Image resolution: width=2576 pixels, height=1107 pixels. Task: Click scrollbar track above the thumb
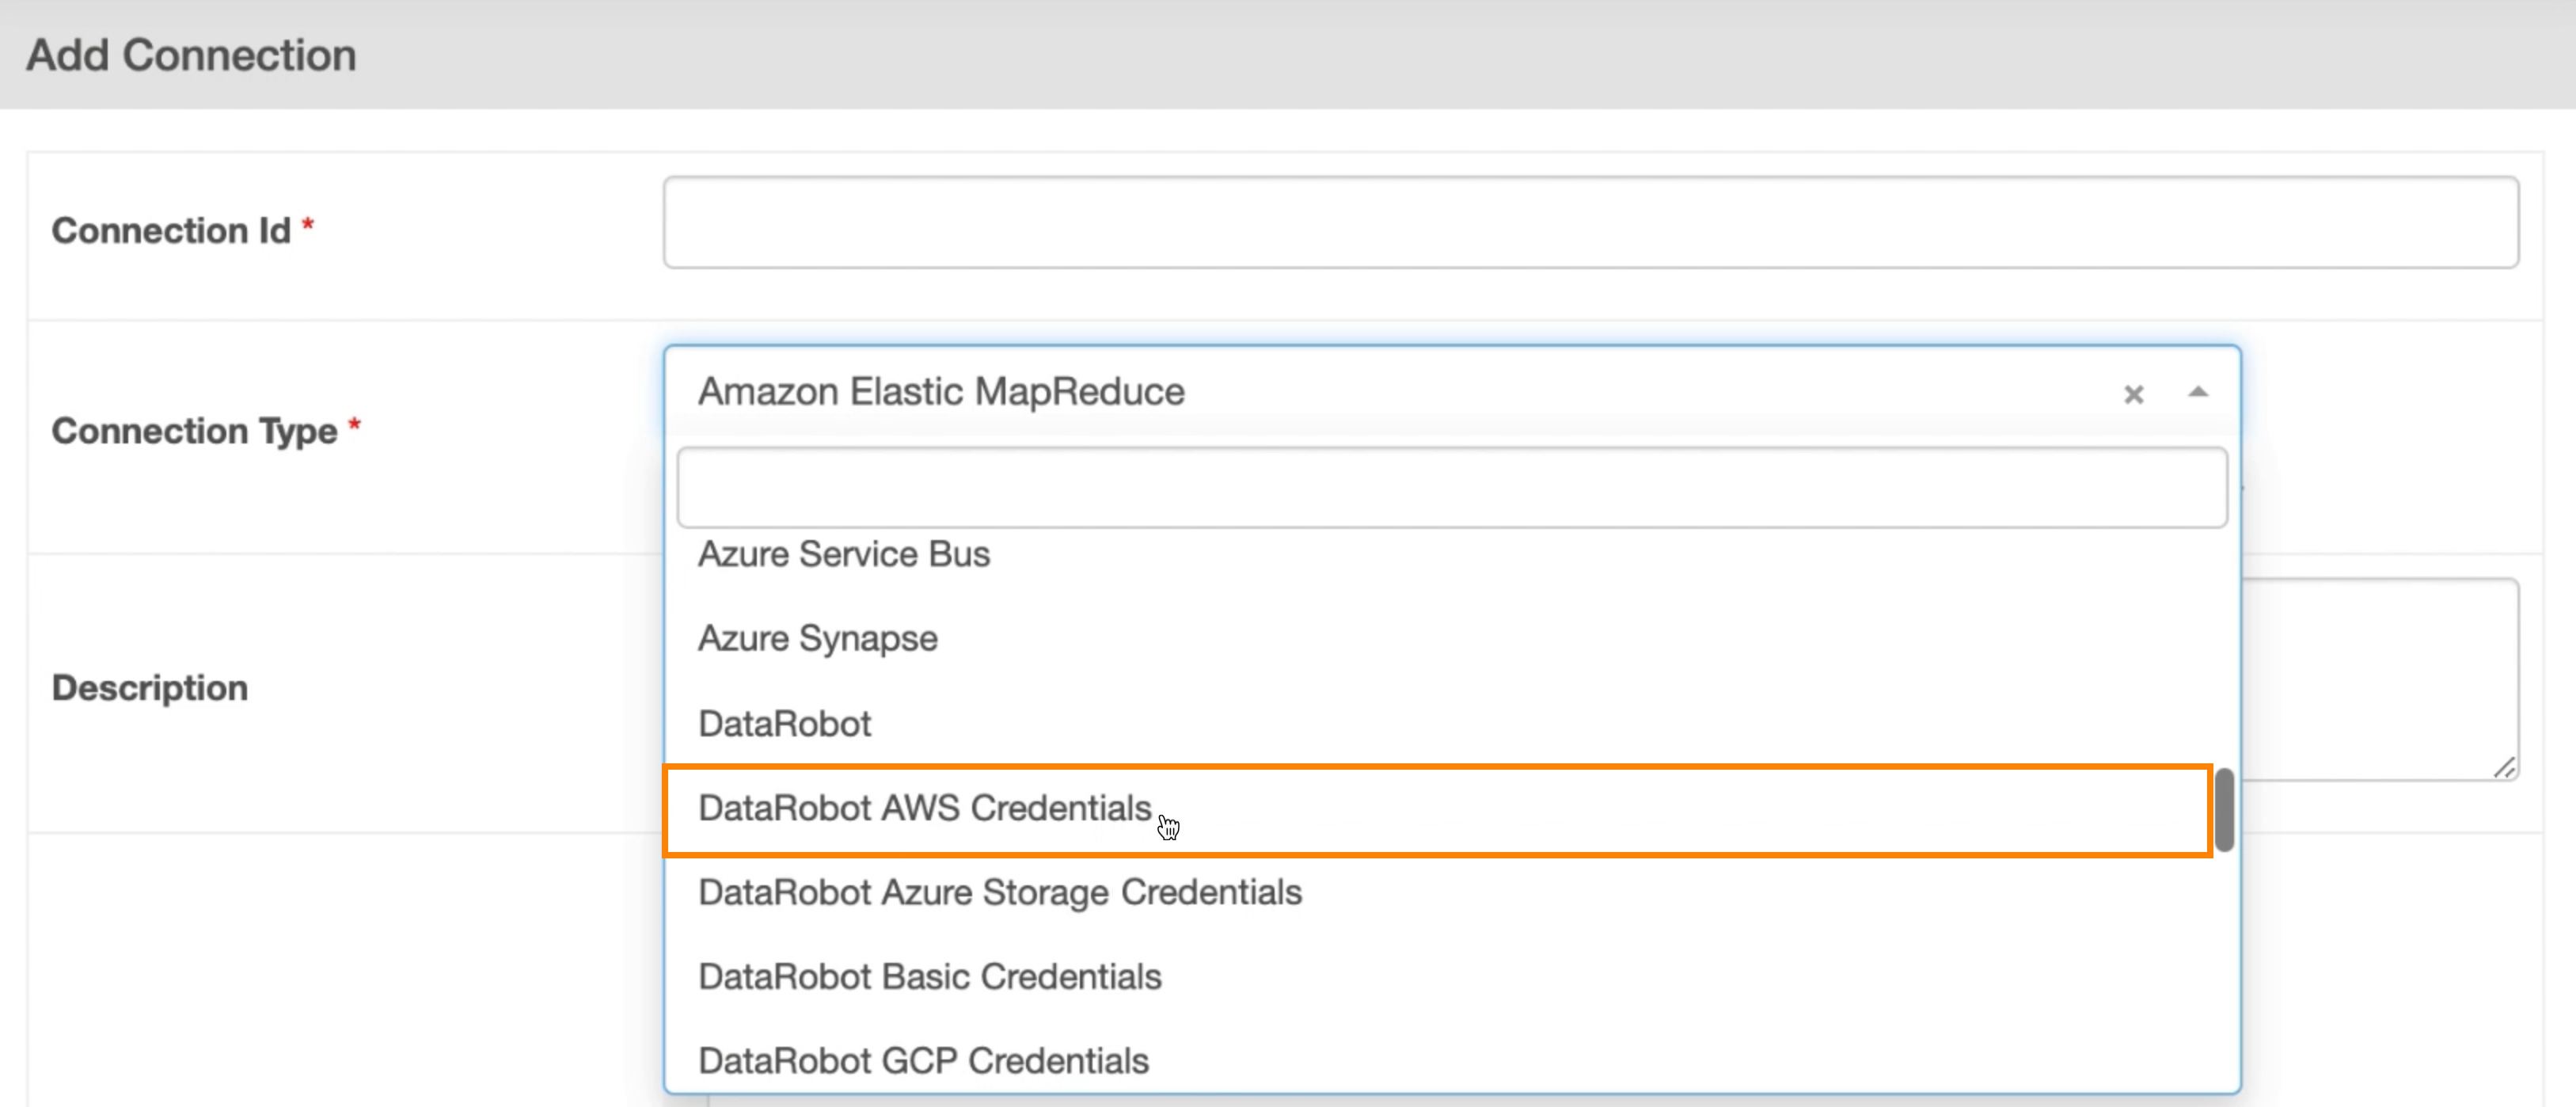pyautogui.click(x=2224, y=650)
